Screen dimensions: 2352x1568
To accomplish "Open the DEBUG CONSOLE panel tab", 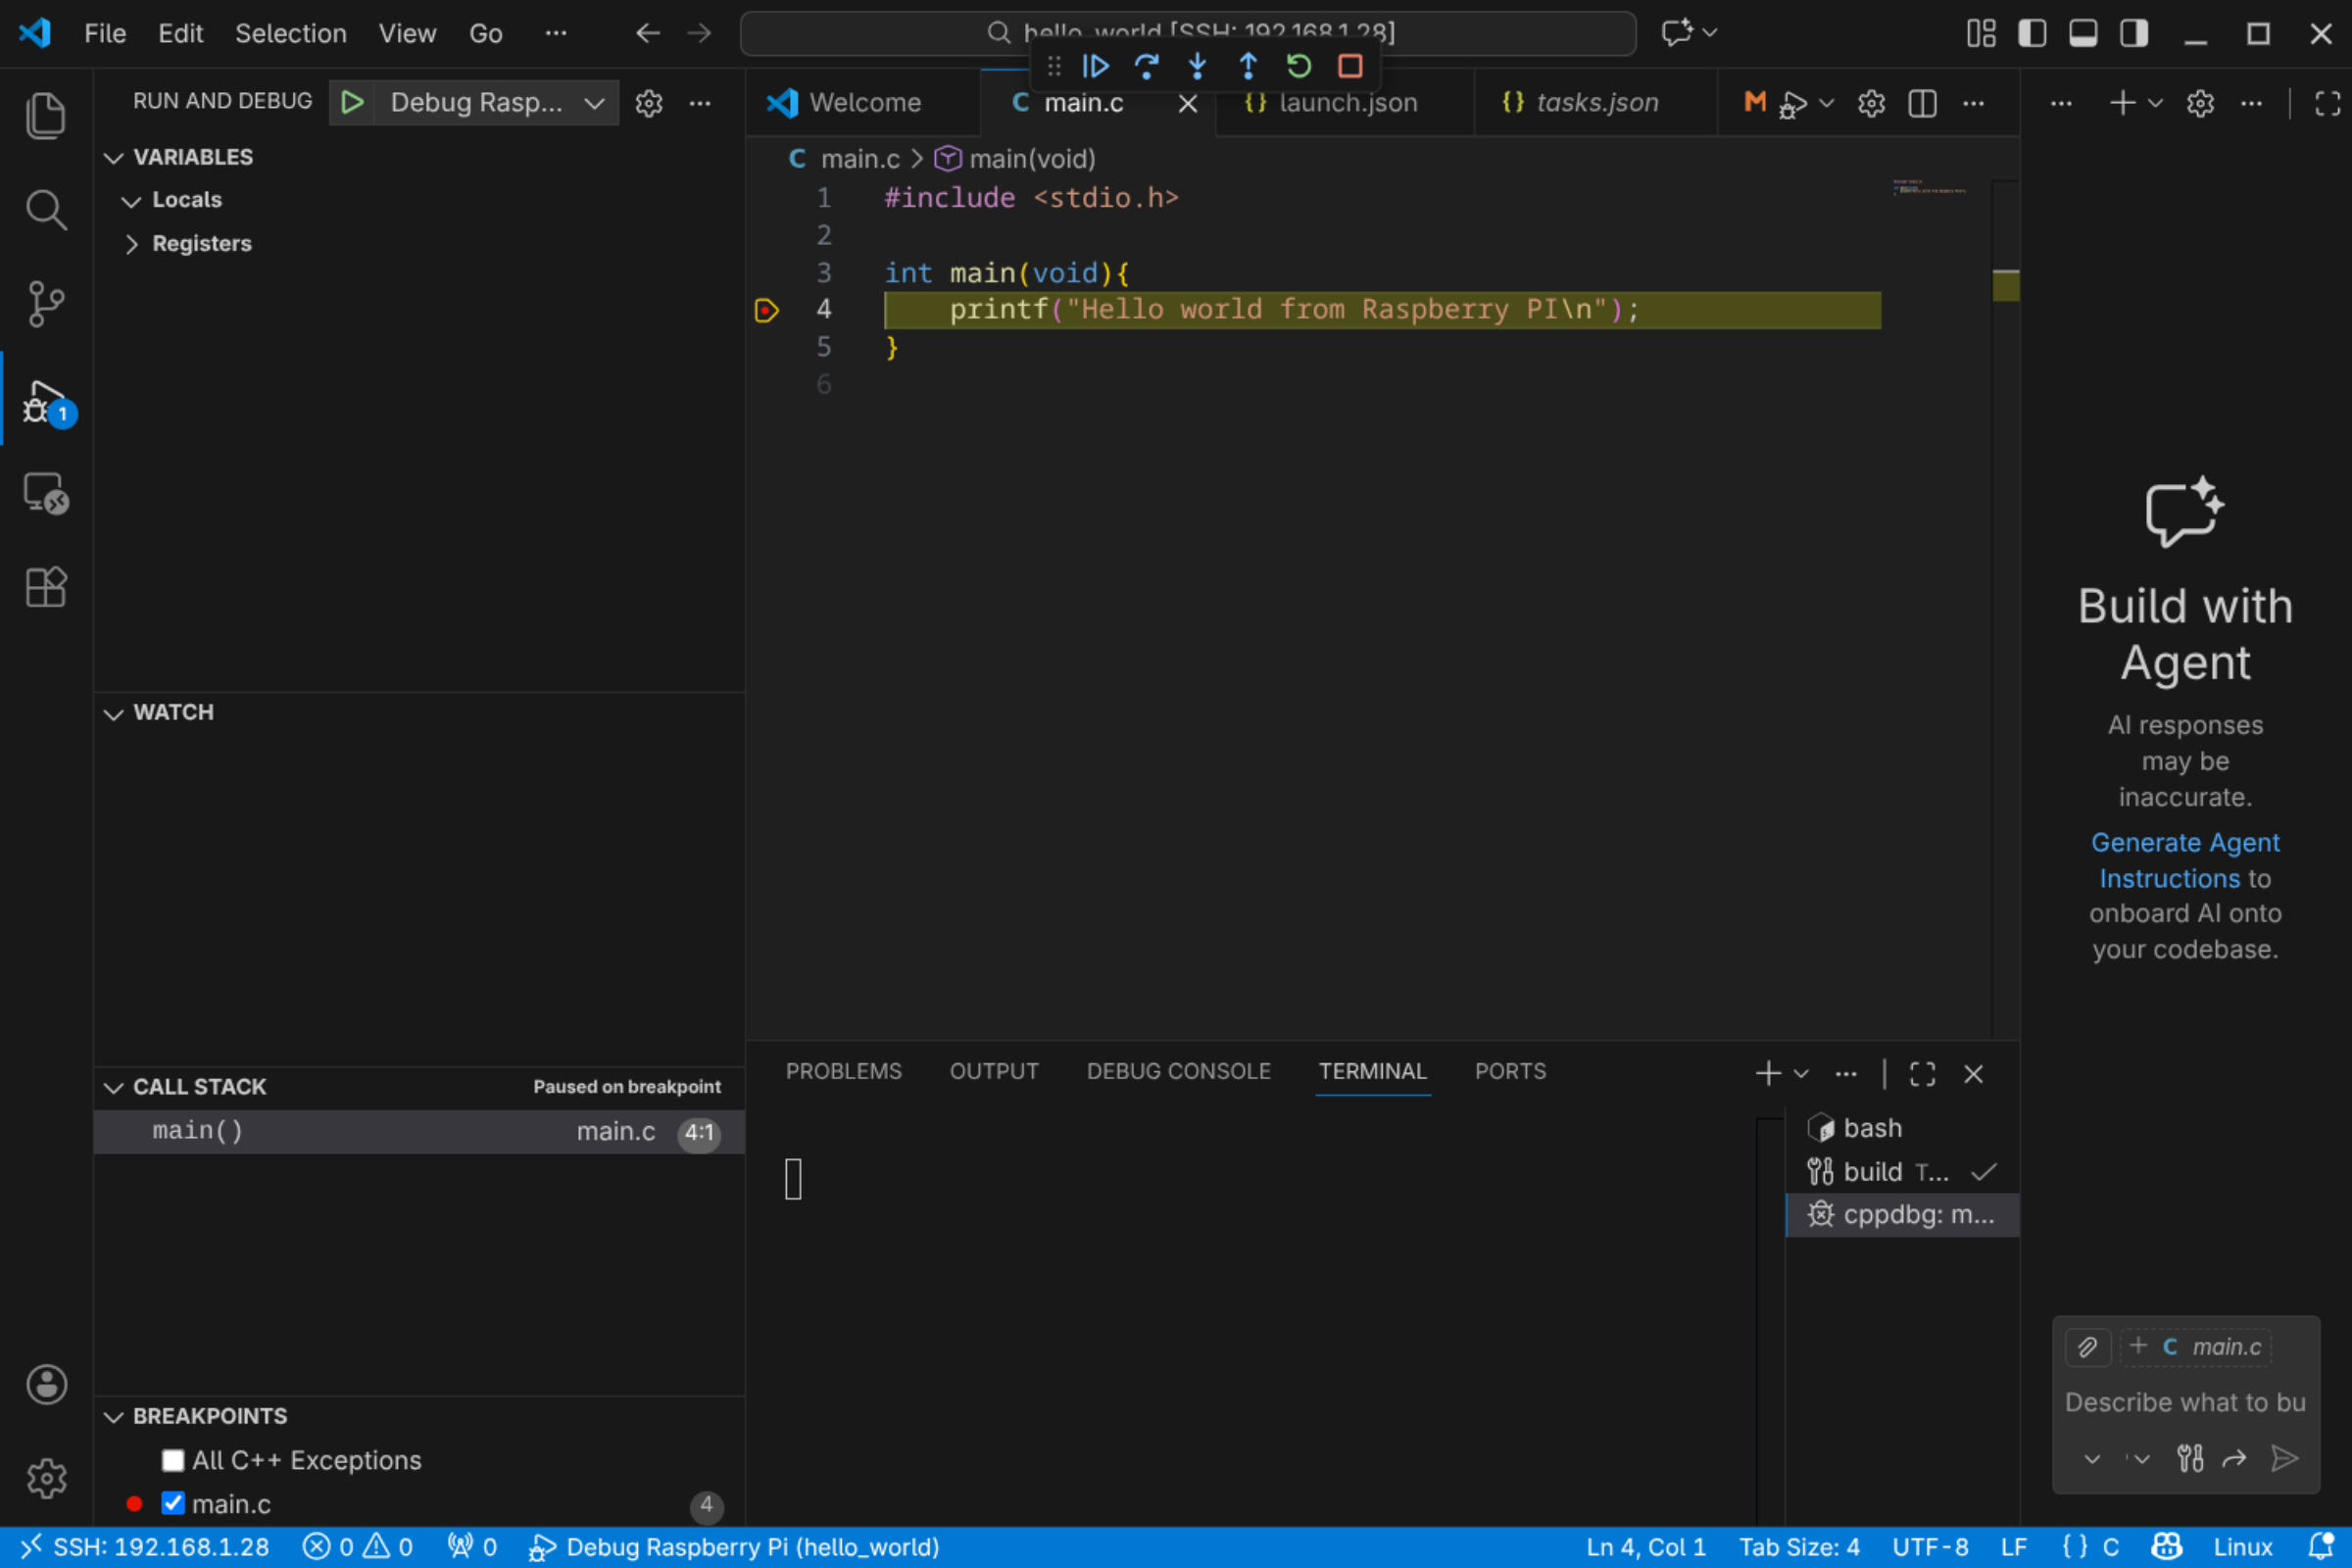I will coord(1178,1071).
